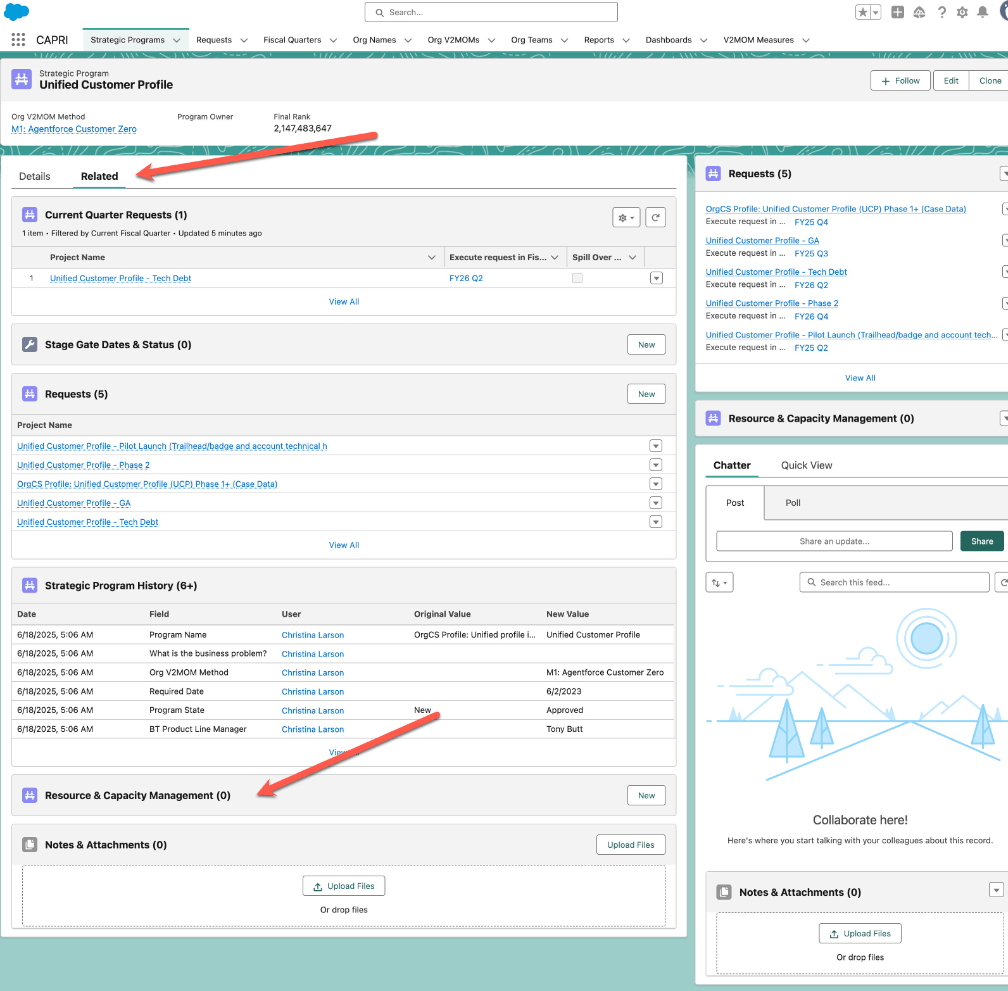Open the Guidance Center trailhead icon

(919, 12)
